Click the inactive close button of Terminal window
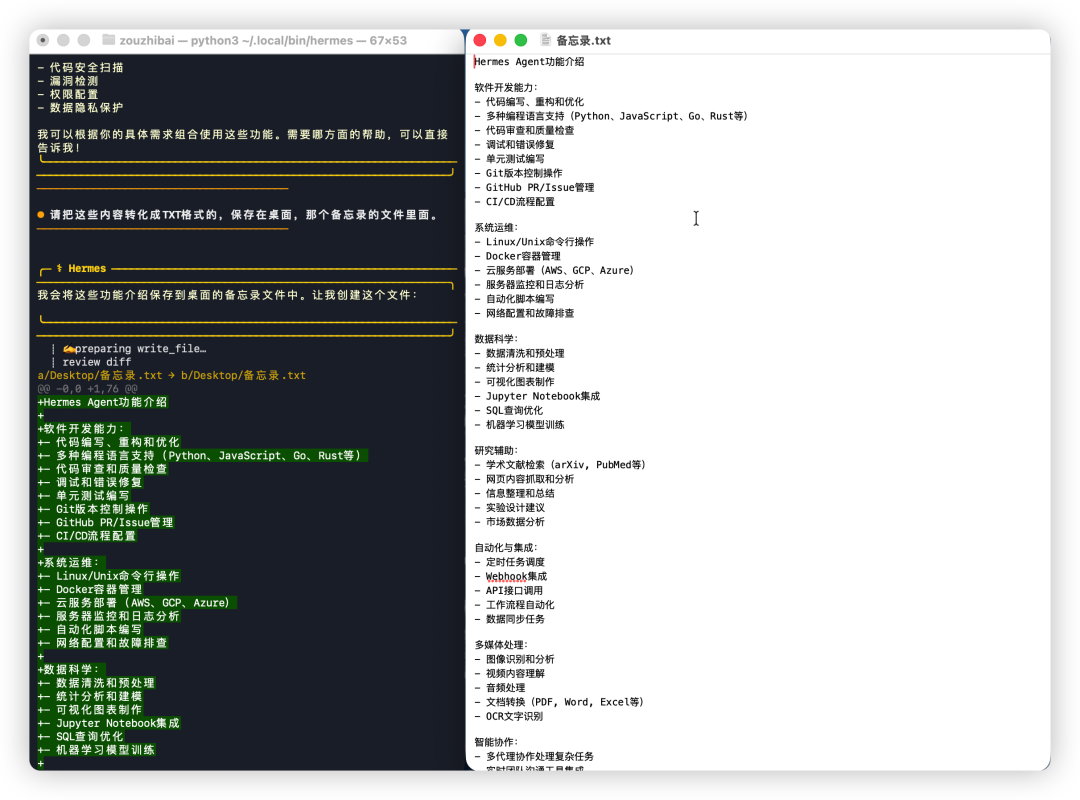The height and width of the screenshot is (800, 1080). (43, 40)
